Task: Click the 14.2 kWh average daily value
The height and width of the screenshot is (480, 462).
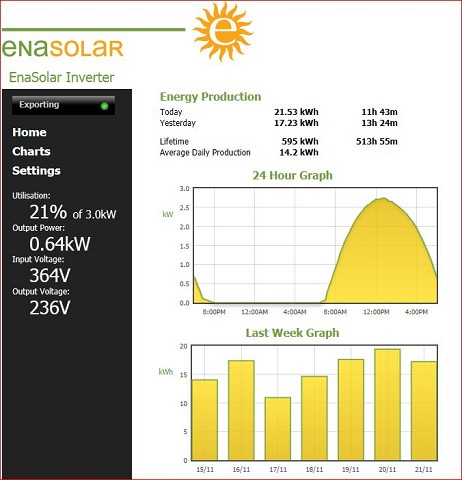Action: pos(299,153)
